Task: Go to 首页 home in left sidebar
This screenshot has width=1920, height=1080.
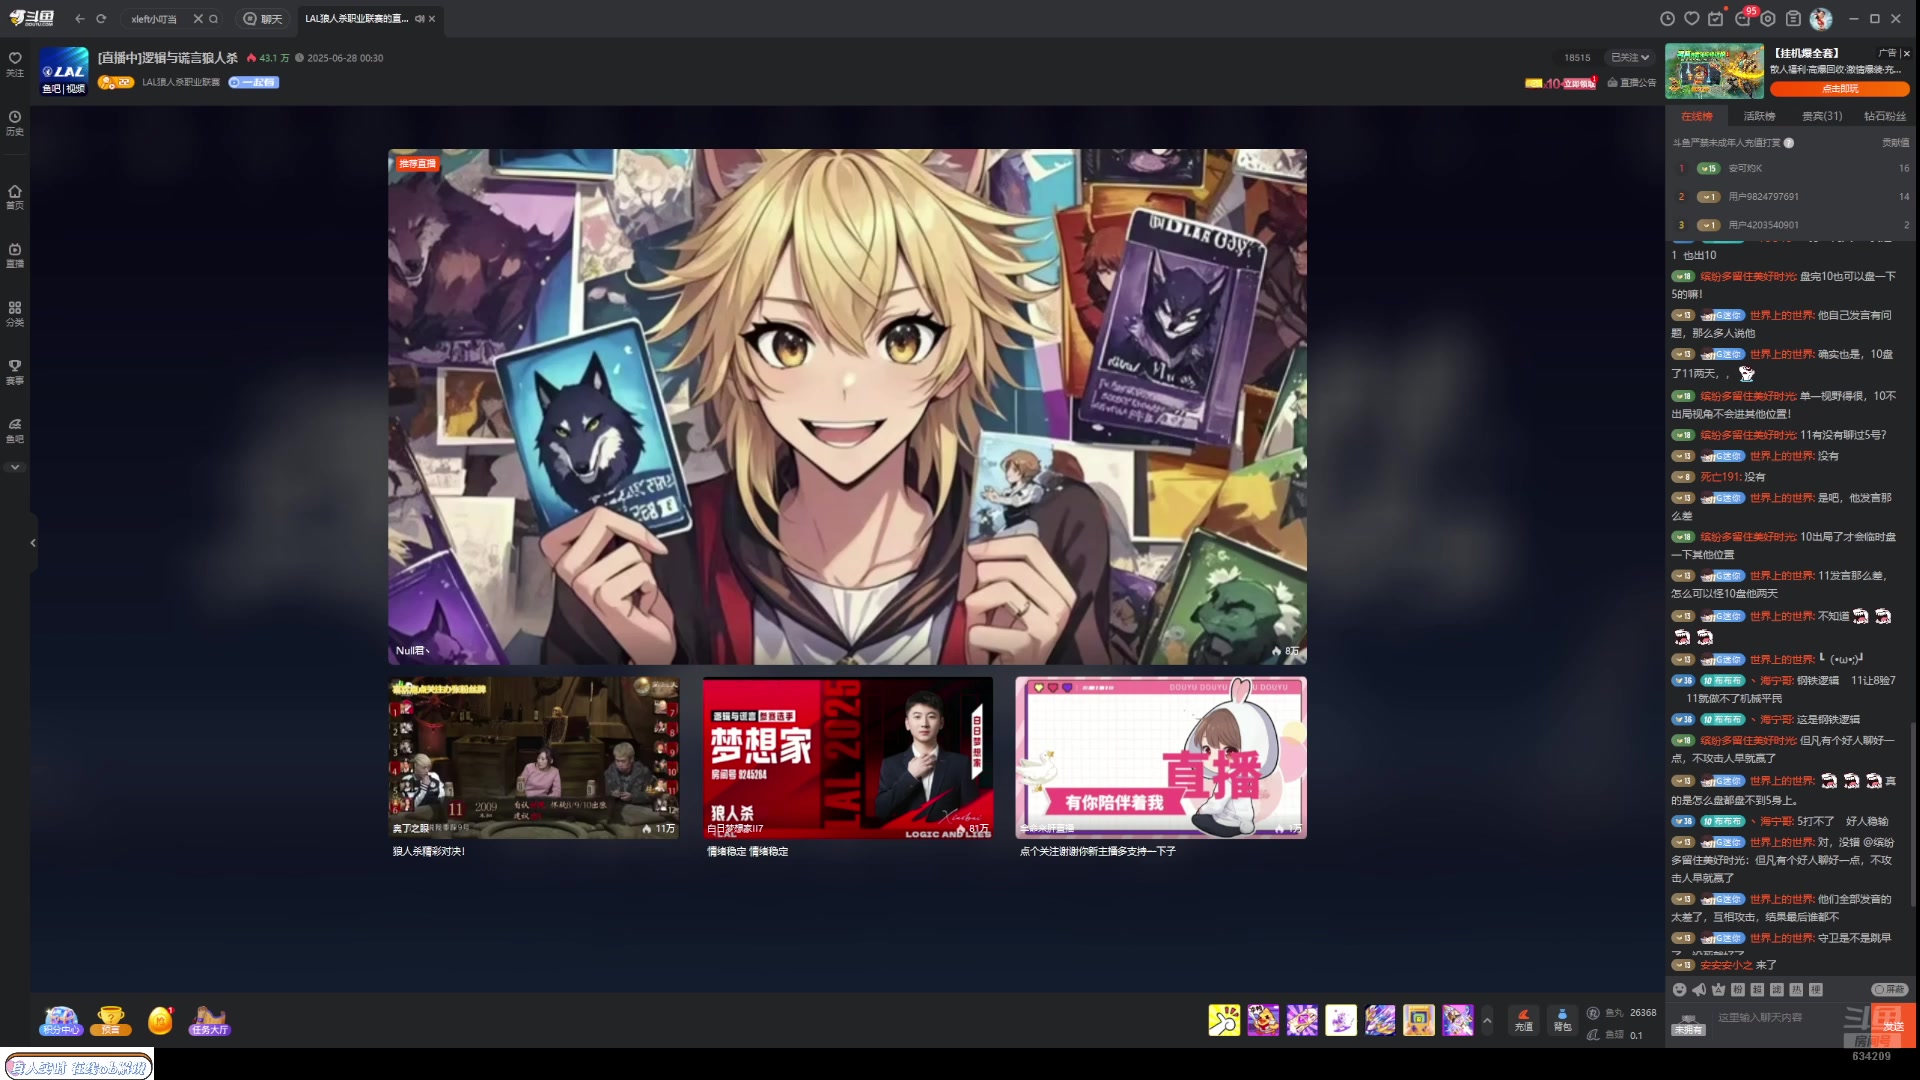Action: [14, 197]
